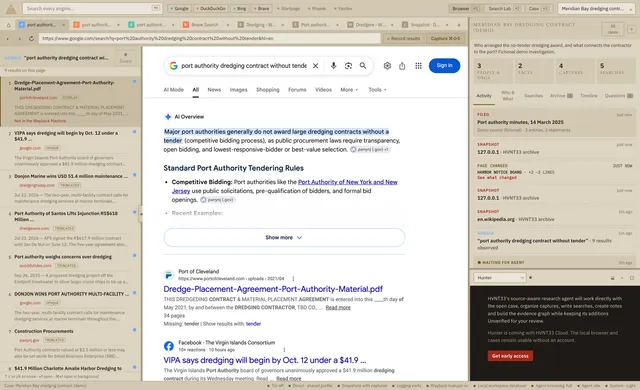Click All cases button
640x390 pixels.
coord(613,29)
